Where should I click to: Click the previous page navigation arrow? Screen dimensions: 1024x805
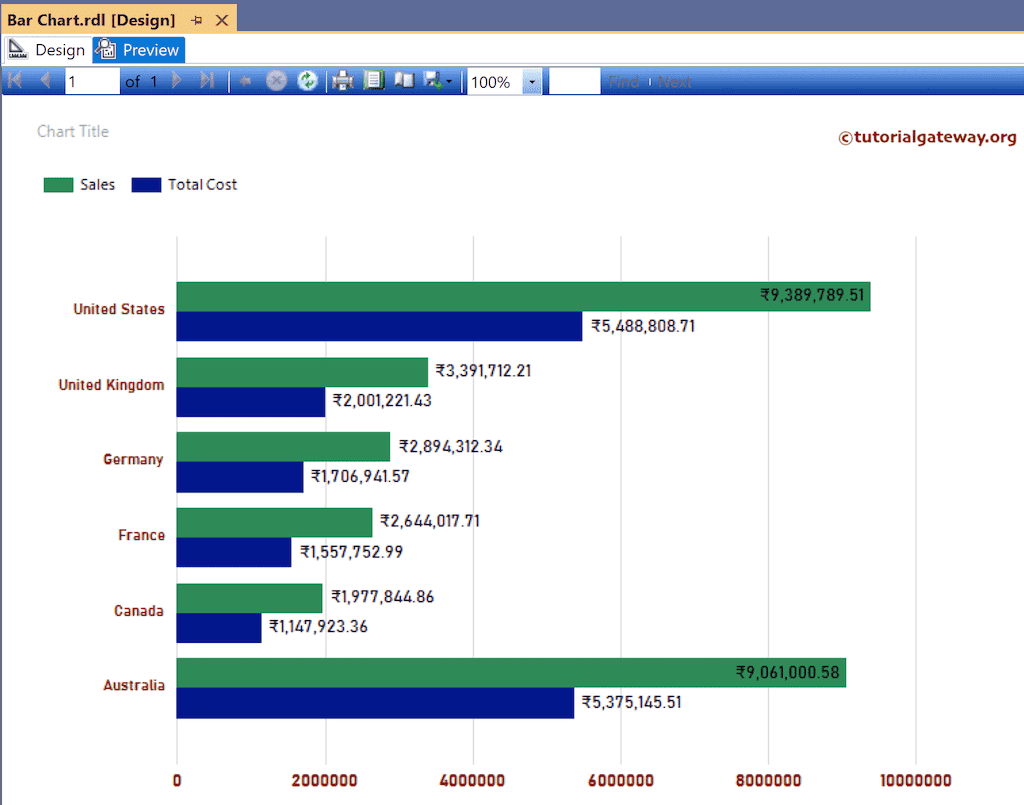(x=44, y=80)
